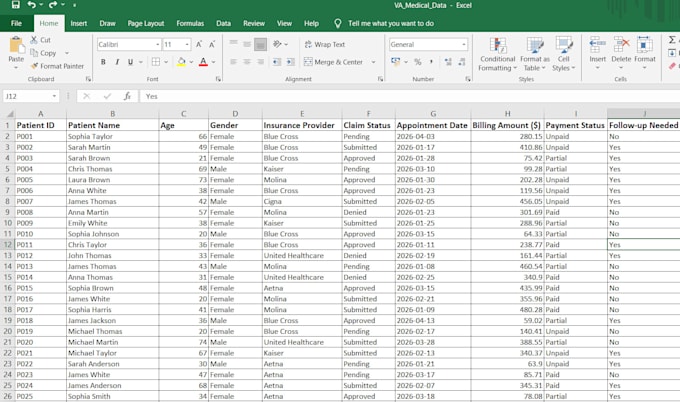
Task: Click the Name Box showing J12
Action: (x=27, y=96)
